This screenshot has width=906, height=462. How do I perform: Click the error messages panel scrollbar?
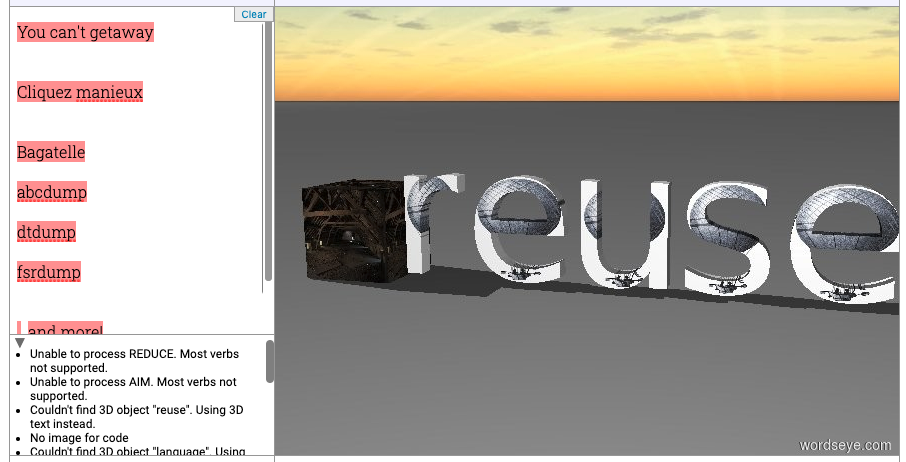tap(270, 361)
